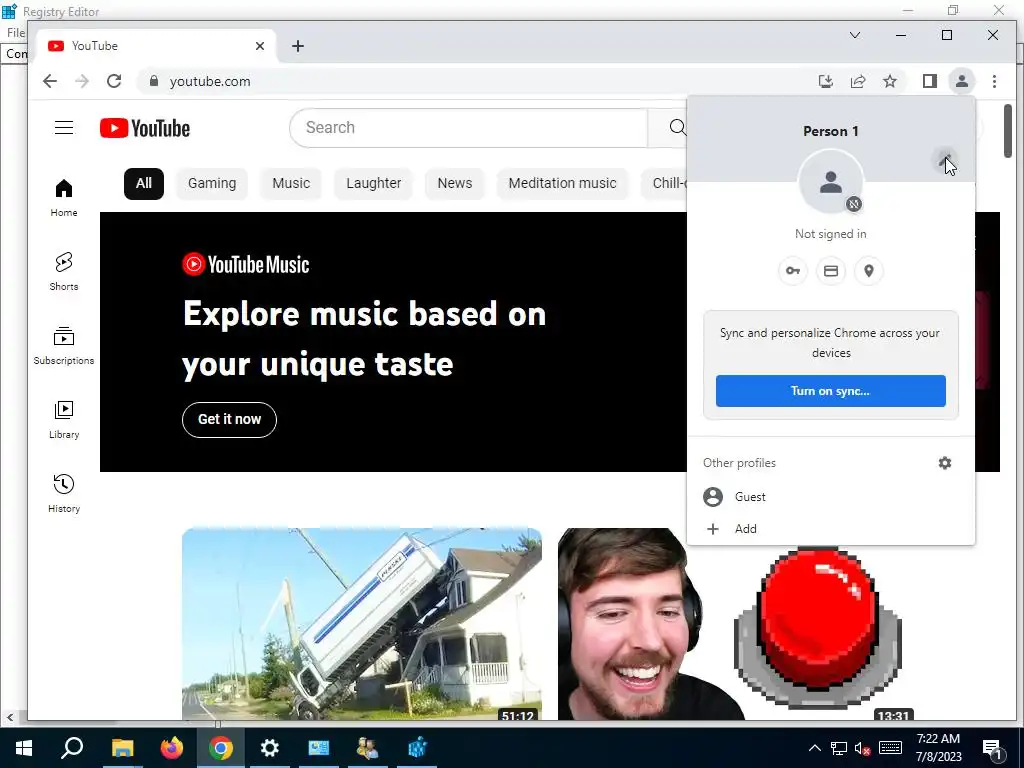Open Subscriptions in YouTube sidebar
The height and width of the screenshot is (768, 1024).
pyautogui.click(x=64, y=345)
